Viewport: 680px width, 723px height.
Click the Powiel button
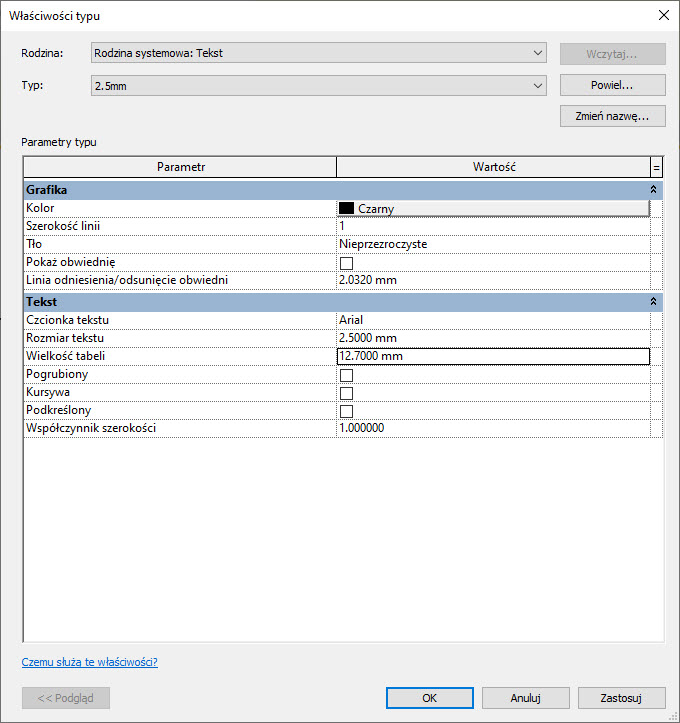click(x=612, y=85)
